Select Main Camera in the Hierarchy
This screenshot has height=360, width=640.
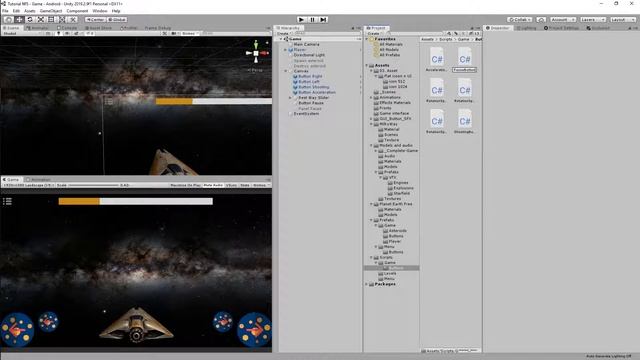[306, 44]
